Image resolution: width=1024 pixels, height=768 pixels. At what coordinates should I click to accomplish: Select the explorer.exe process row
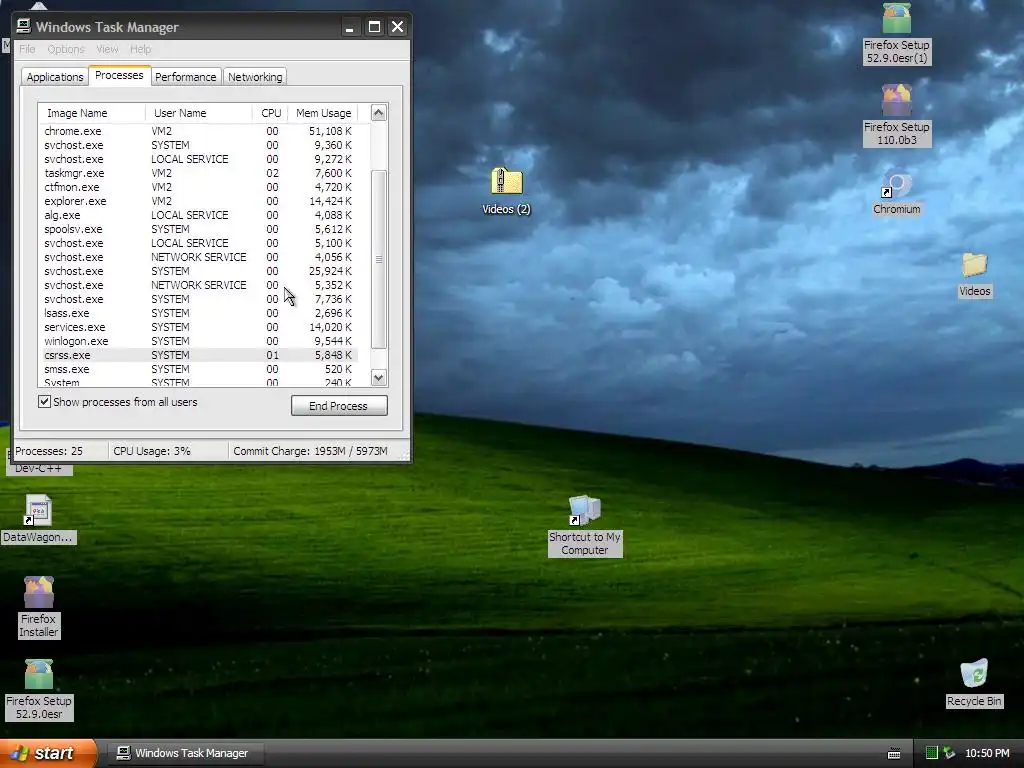199,201
